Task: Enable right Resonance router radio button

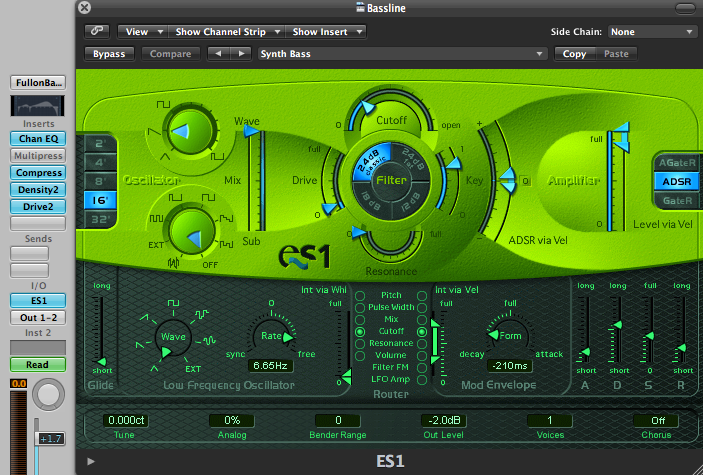Action: pyautogui.click(x=422, y=344)
